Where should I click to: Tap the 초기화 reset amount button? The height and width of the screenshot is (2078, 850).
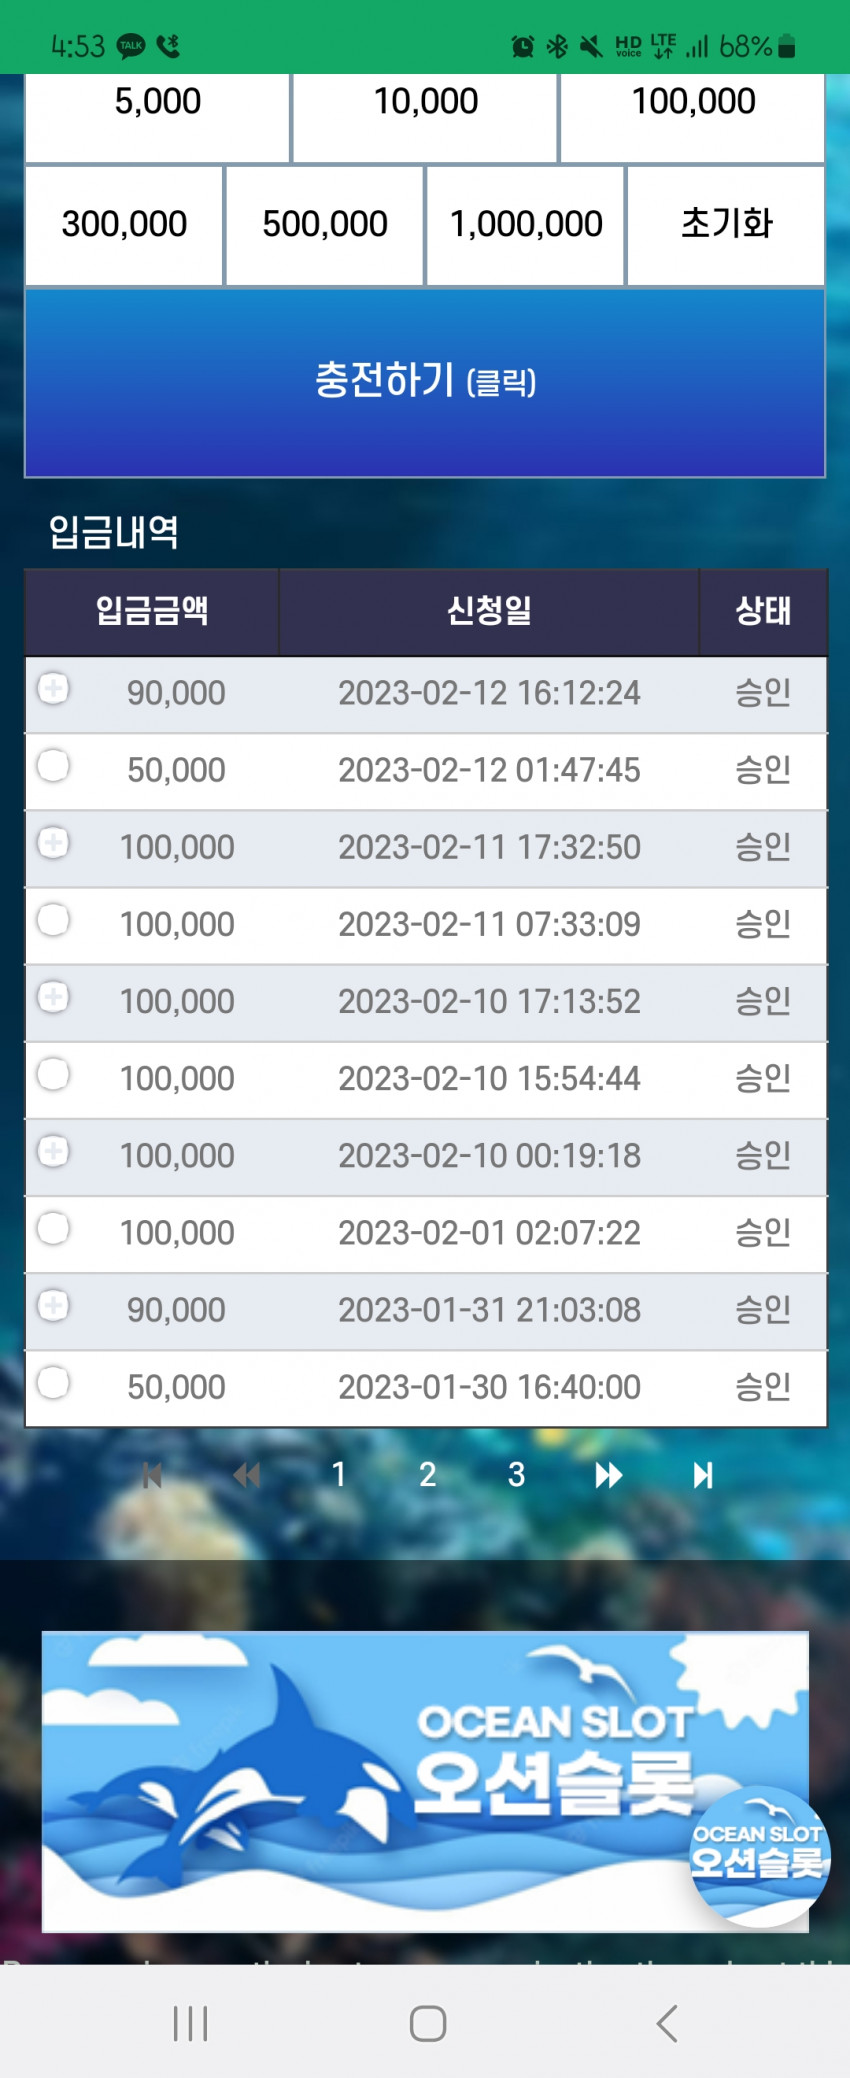click(x=726, y=224)
